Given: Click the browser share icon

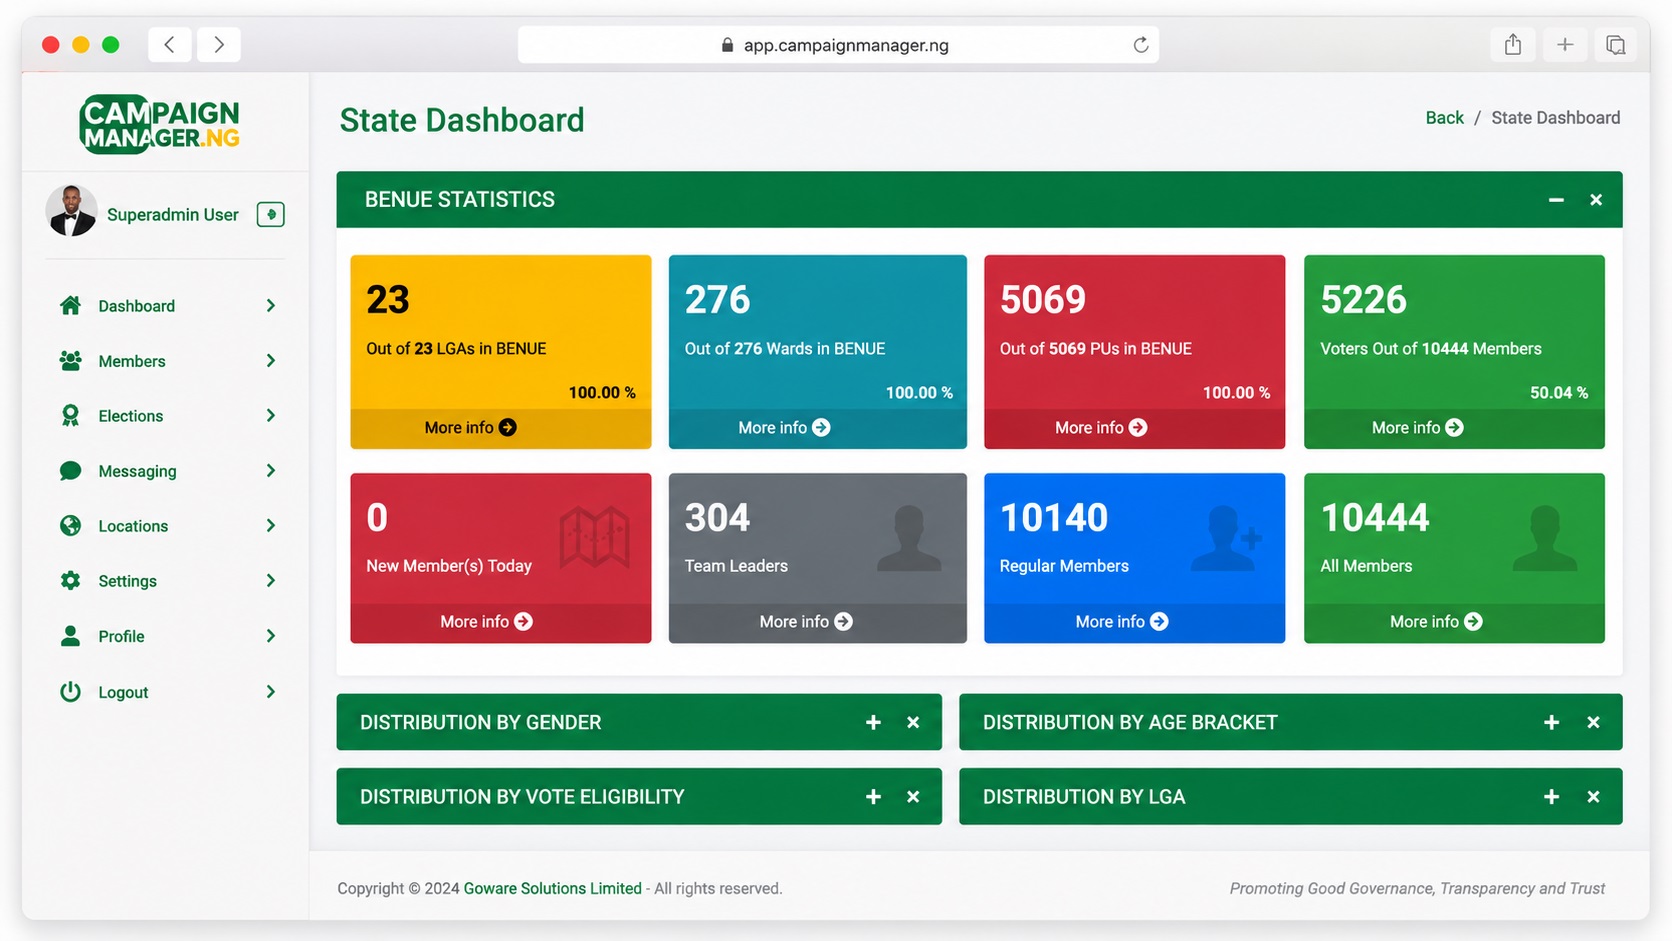Looking at the screenshot, I should 1513,44.
